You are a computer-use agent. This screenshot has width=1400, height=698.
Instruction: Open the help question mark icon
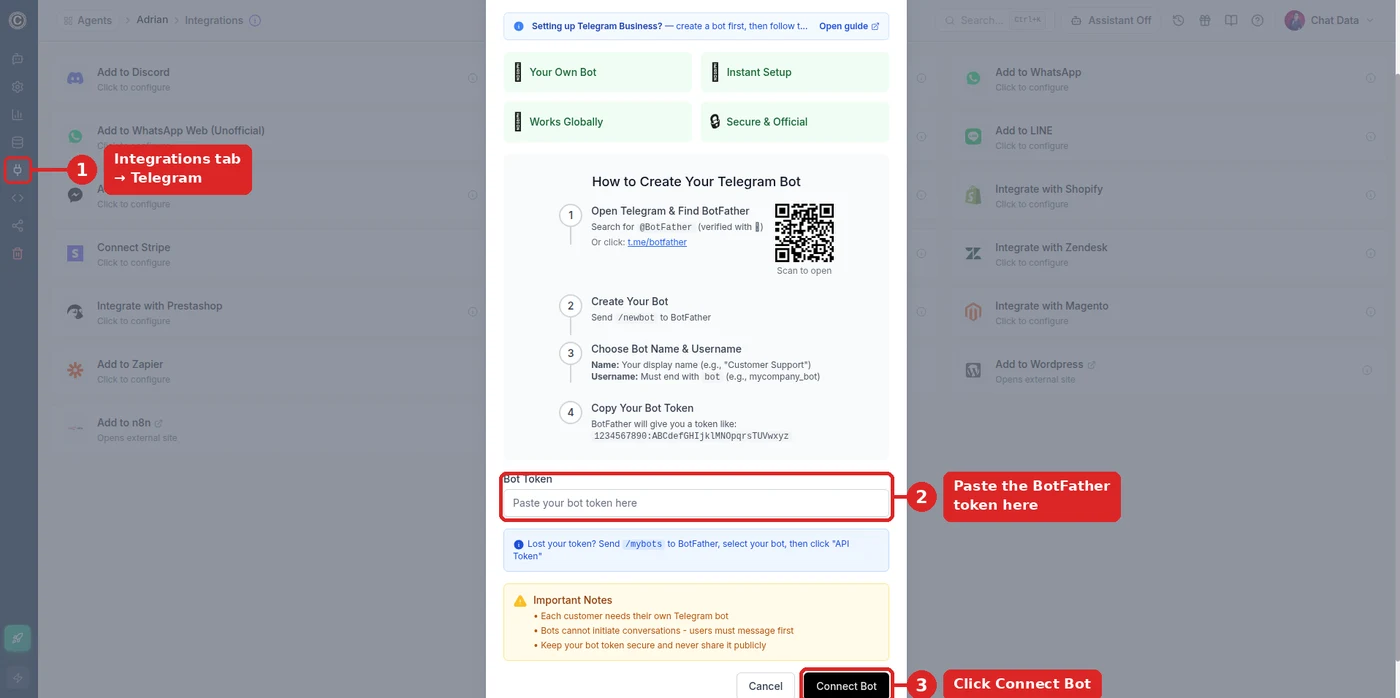pyautogui.click(x=1257, y=20)
